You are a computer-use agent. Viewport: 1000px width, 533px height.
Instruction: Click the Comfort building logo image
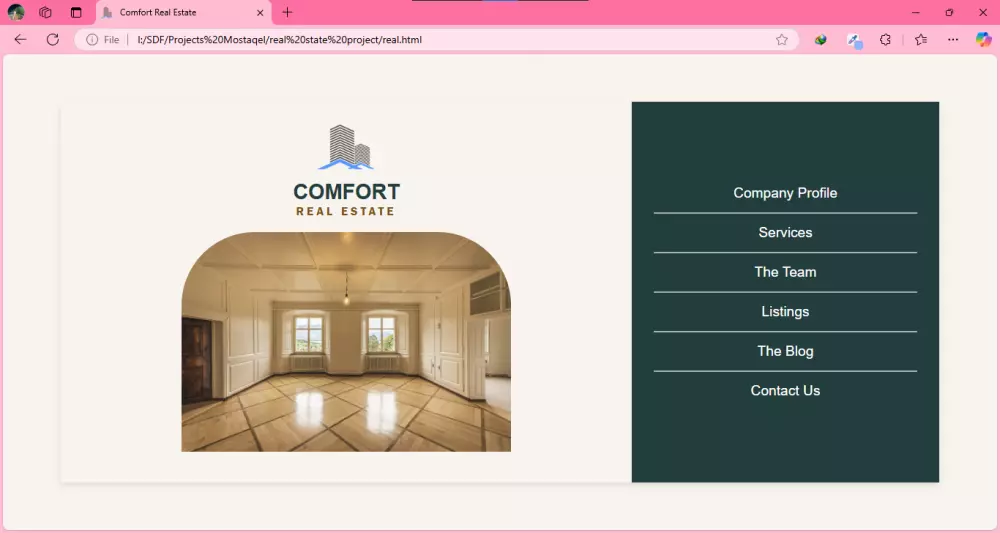point(346,147)
